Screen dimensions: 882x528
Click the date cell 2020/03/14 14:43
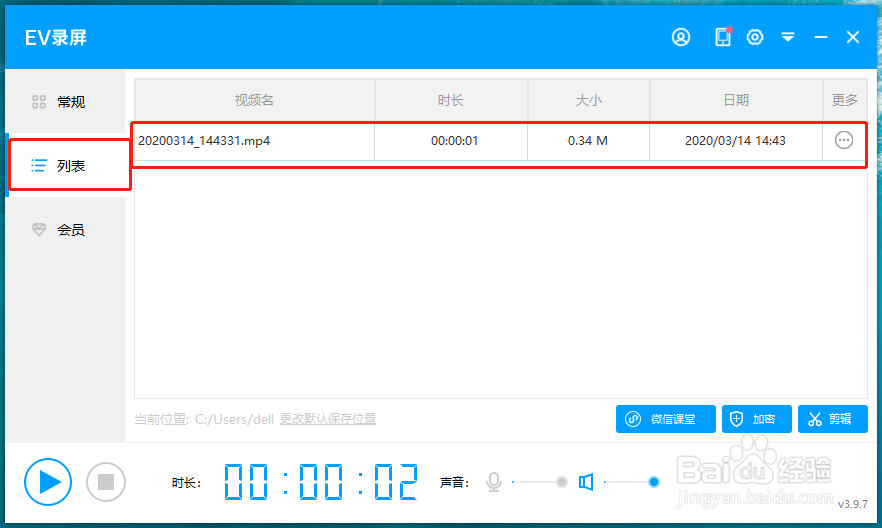(x=735, y=141)
